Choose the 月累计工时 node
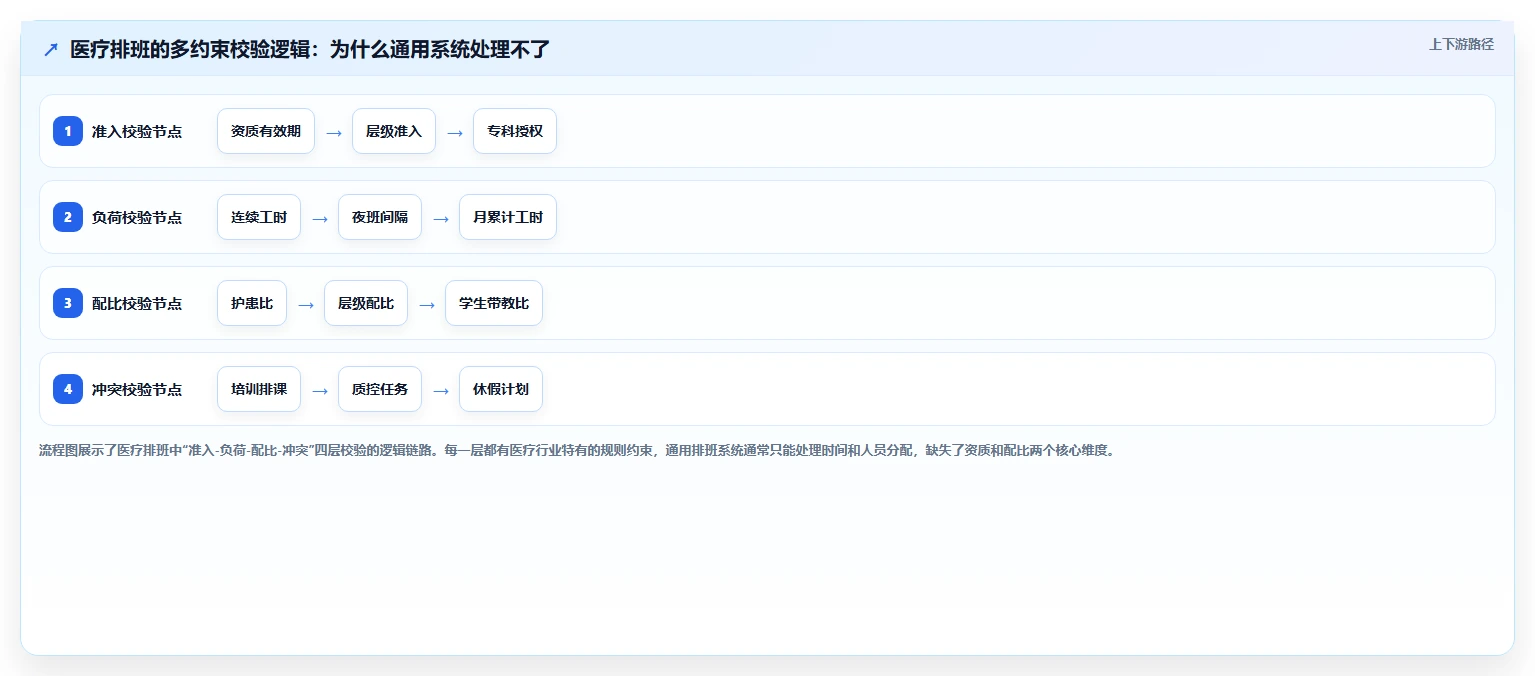Viewport: 1535px width, 676px height. tap(508, 217)
